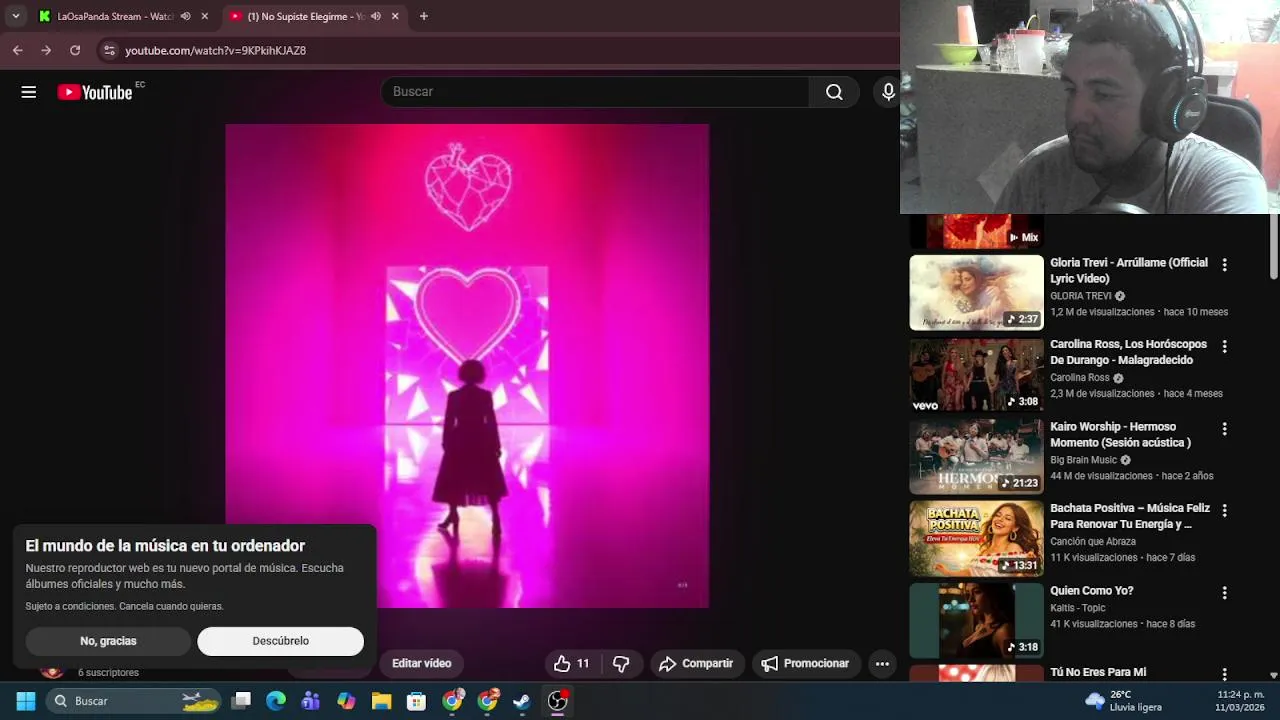Screen dimensions: 1280x720
Task: Visit GLORIA TREVI channel name
Action: [x=1081, y=296]
